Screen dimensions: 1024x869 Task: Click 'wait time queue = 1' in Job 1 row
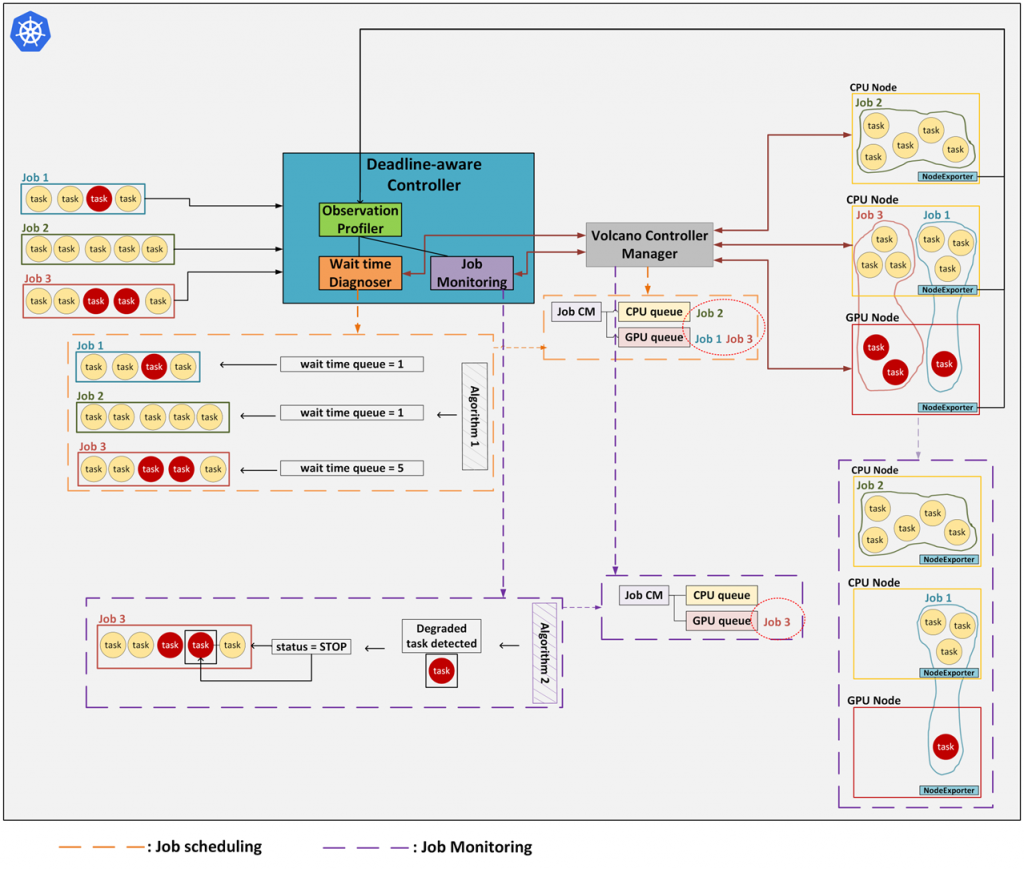[x=352, y=364]
